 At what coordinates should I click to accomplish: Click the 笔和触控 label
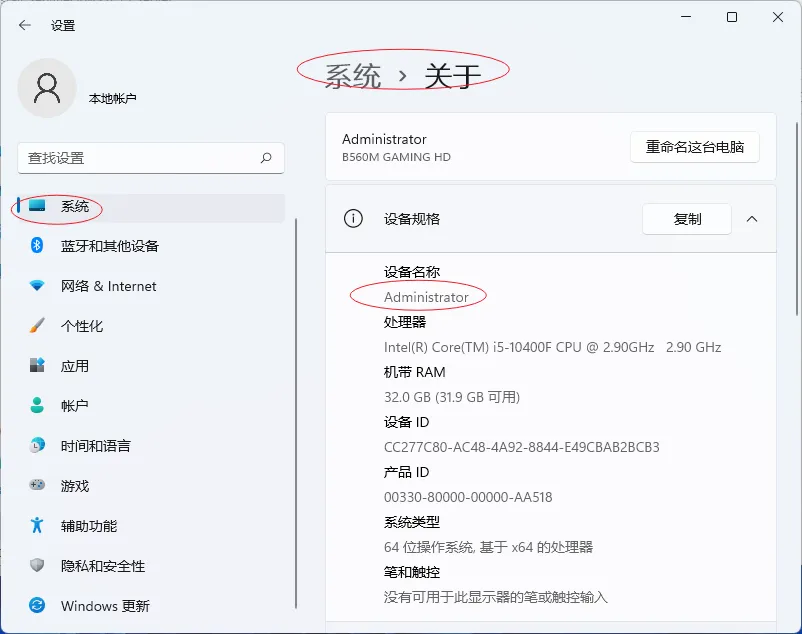tap(412, 572)
